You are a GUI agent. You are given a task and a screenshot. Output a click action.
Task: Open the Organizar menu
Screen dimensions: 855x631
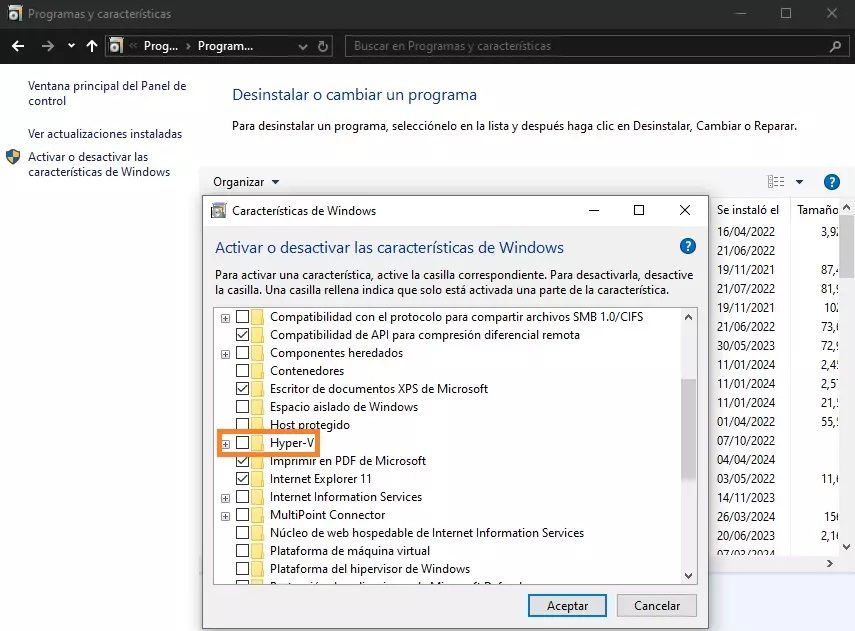(x=246, y=182)
